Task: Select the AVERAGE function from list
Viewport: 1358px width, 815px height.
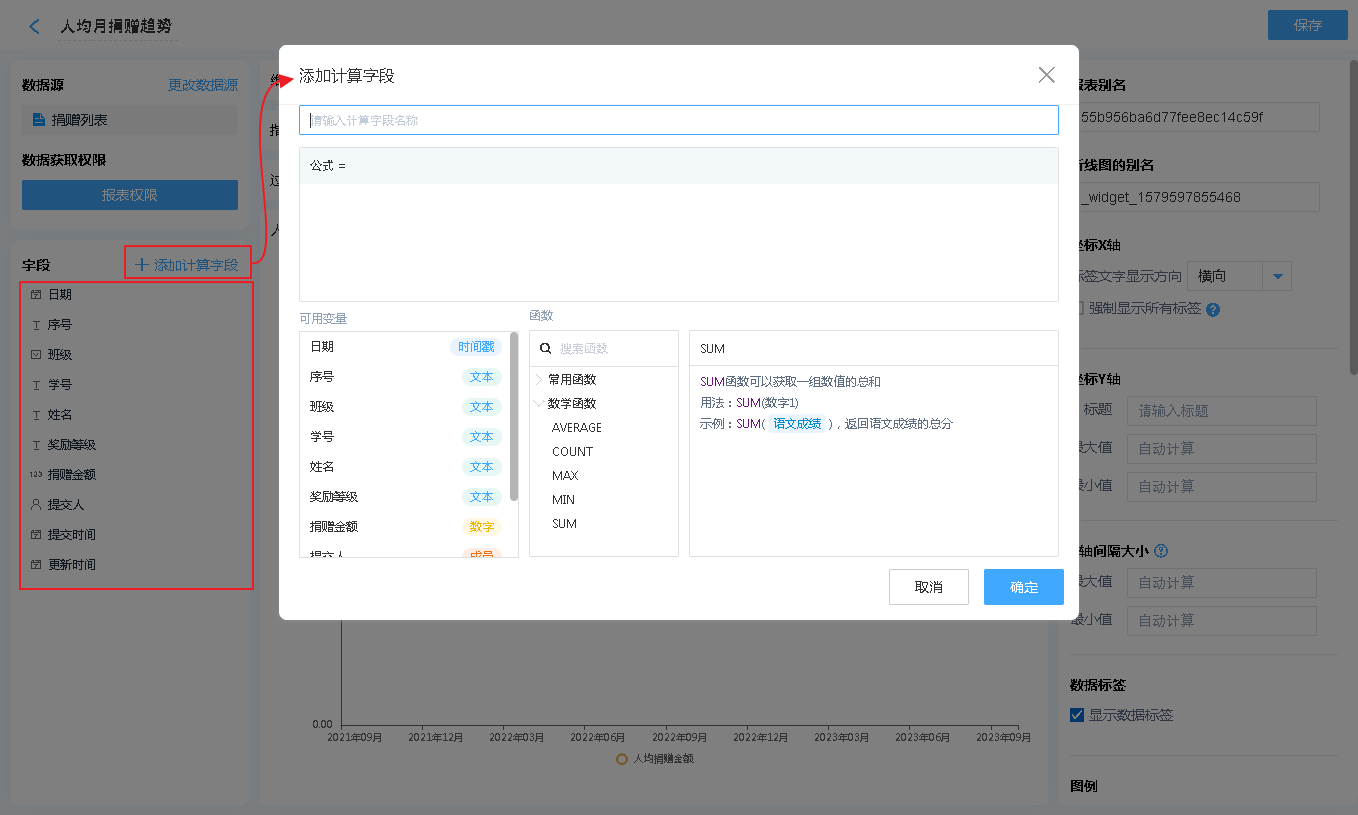Action: click(x=577, y=428)
